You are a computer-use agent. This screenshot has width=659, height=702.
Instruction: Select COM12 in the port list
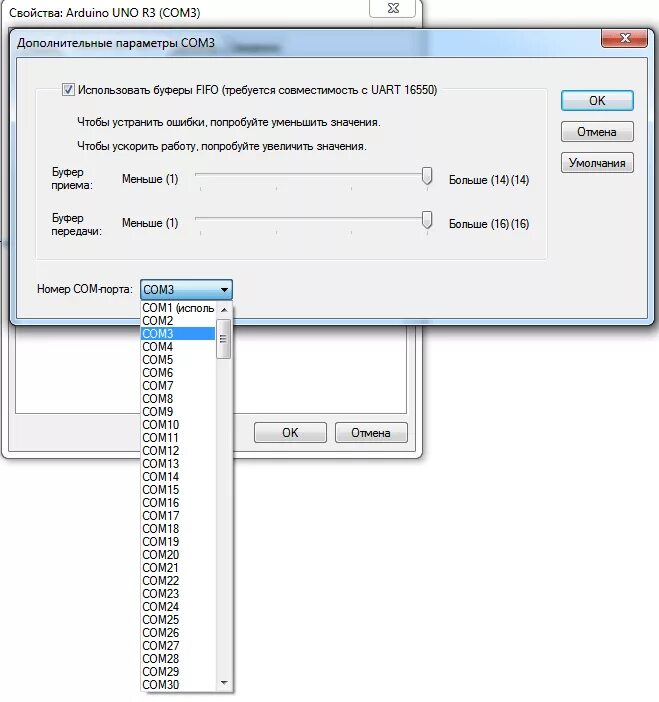[x=178, y=451]
